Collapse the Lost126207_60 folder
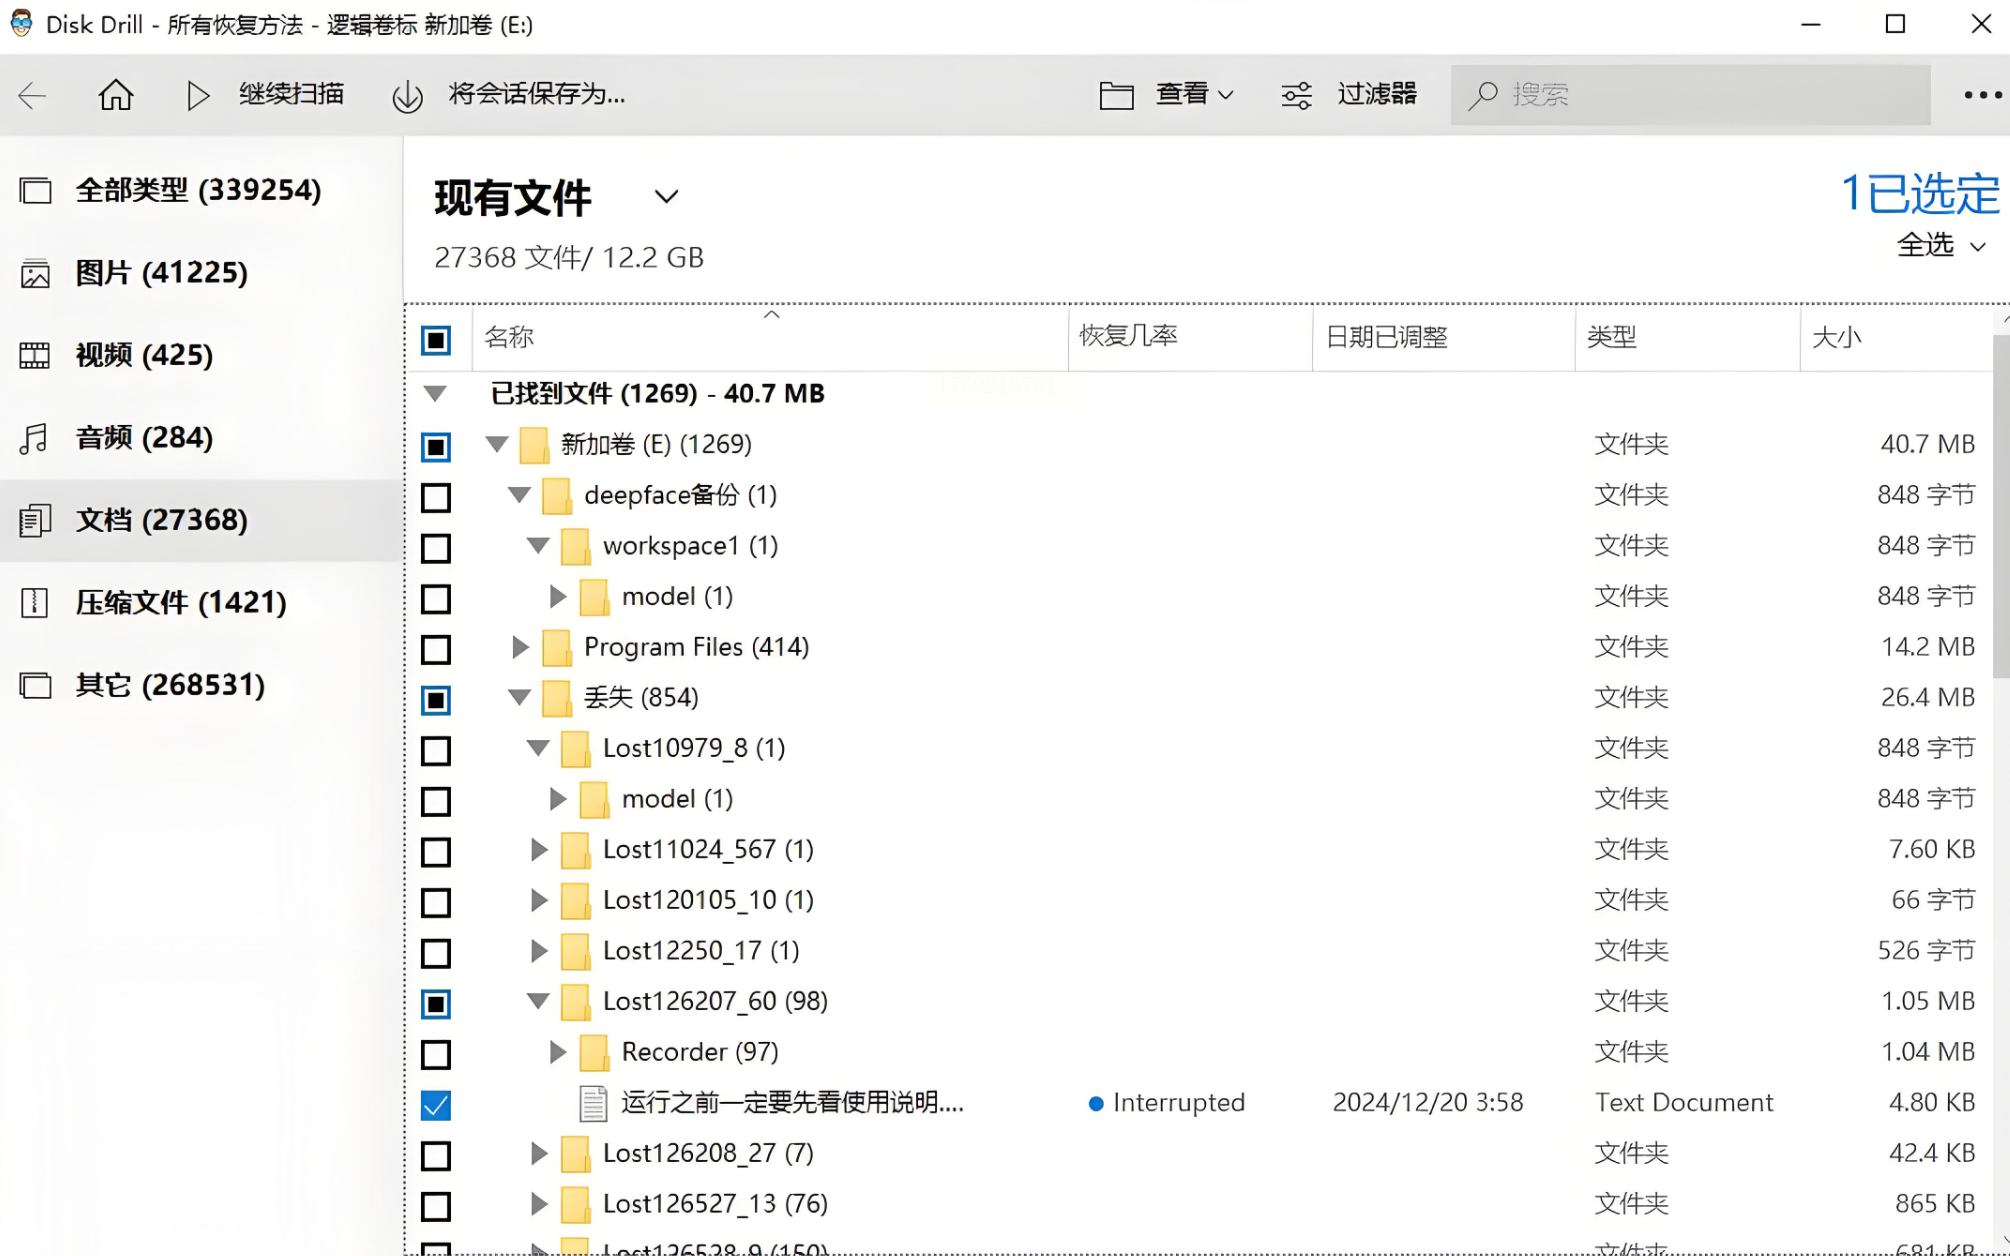Viewport: 2010px width, 1256px height. point(538,1001)
